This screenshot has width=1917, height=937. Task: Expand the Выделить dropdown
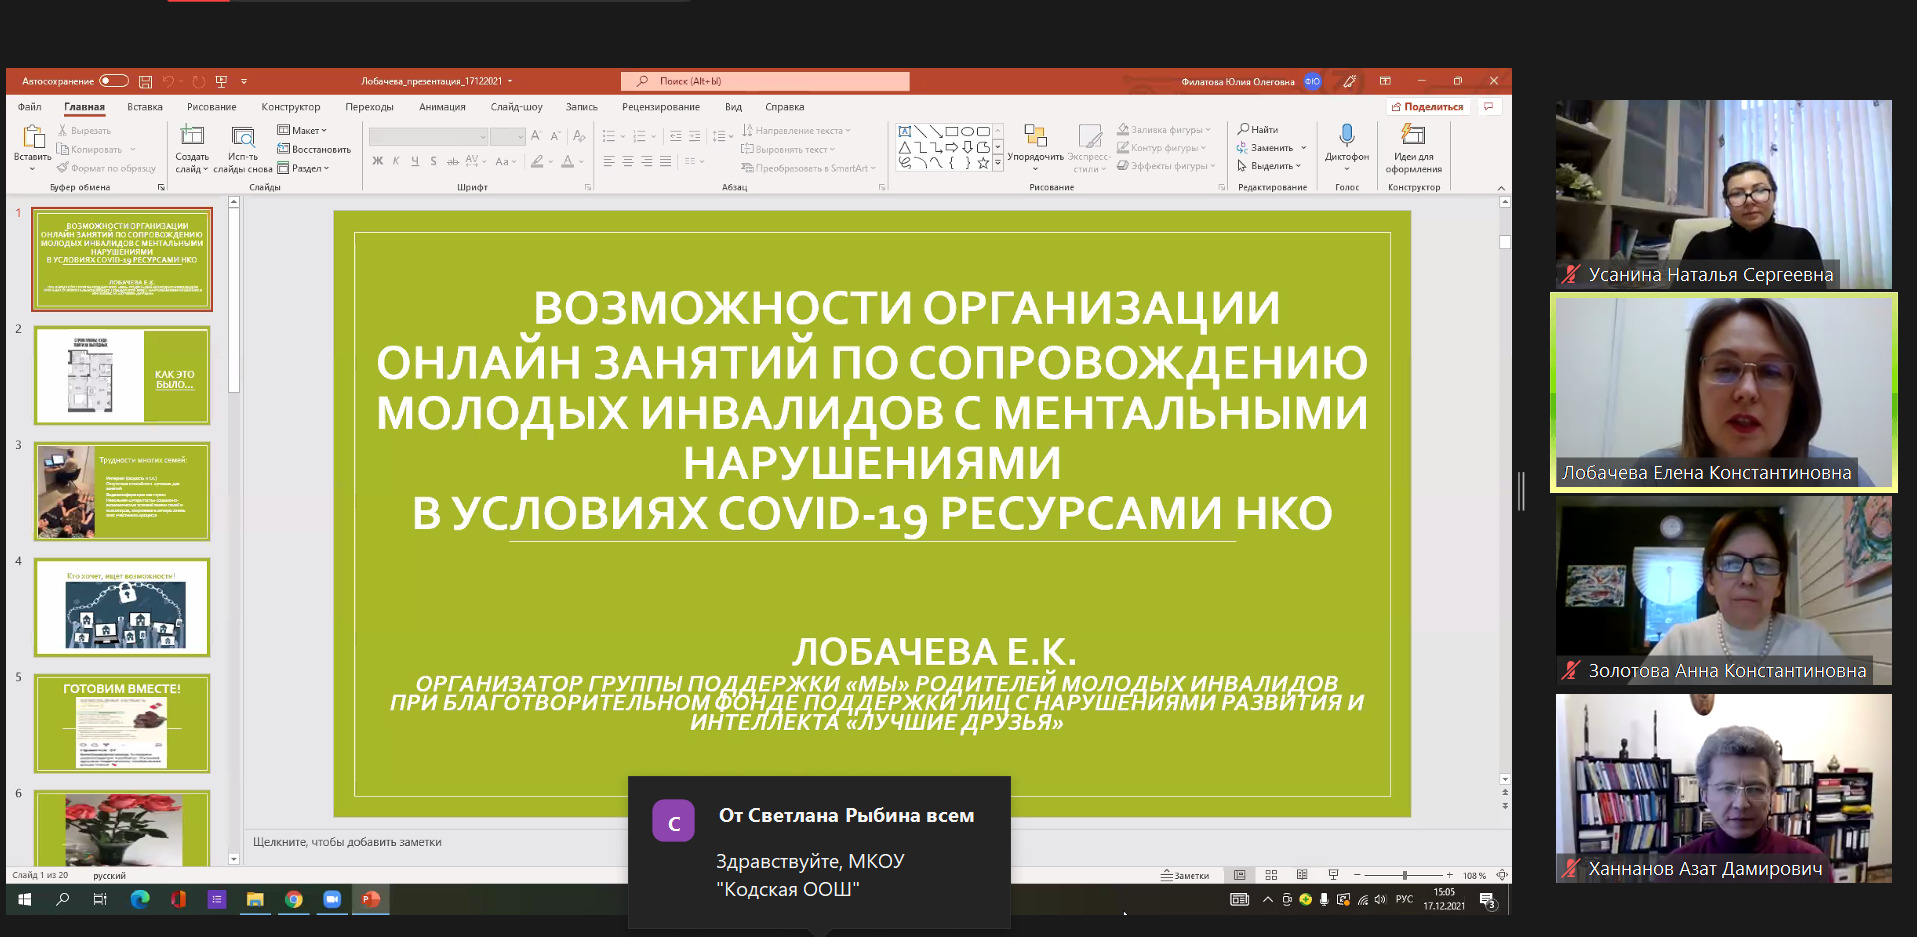[1270, 166]
